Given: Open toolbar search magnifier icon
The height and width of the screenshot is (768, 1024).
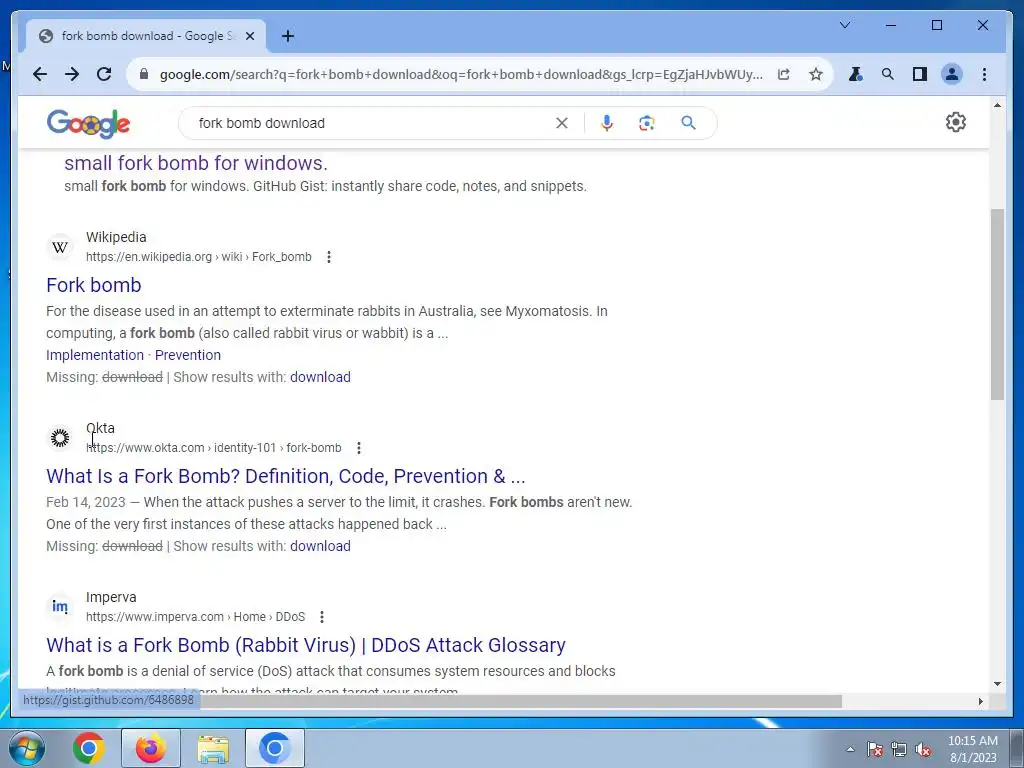Looking at the screenshot, I should [x=888, y=74].
